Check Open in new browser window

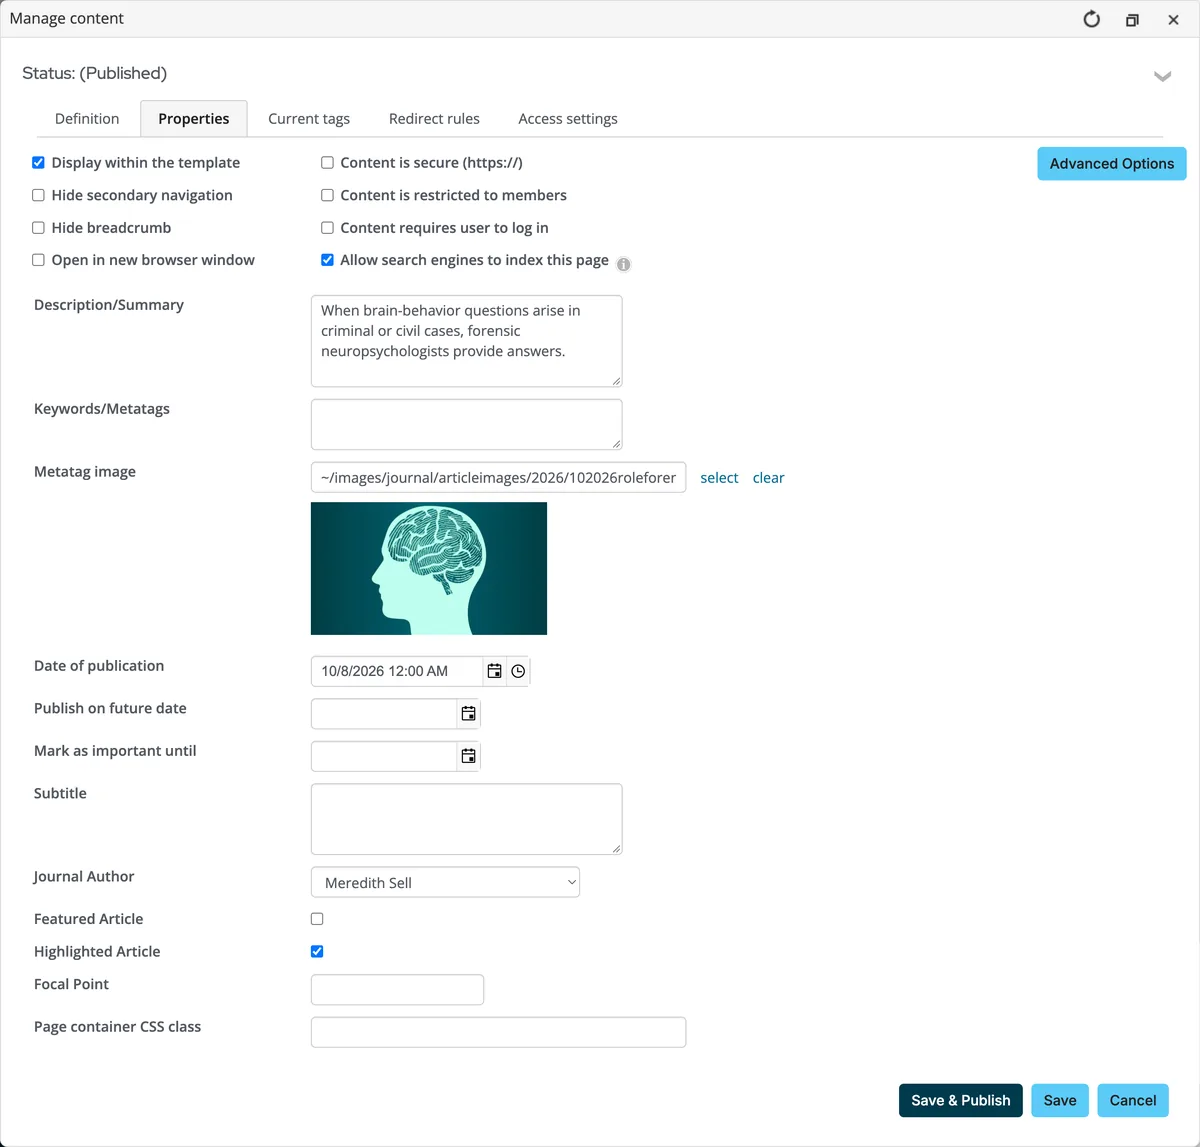pos(38,260)
